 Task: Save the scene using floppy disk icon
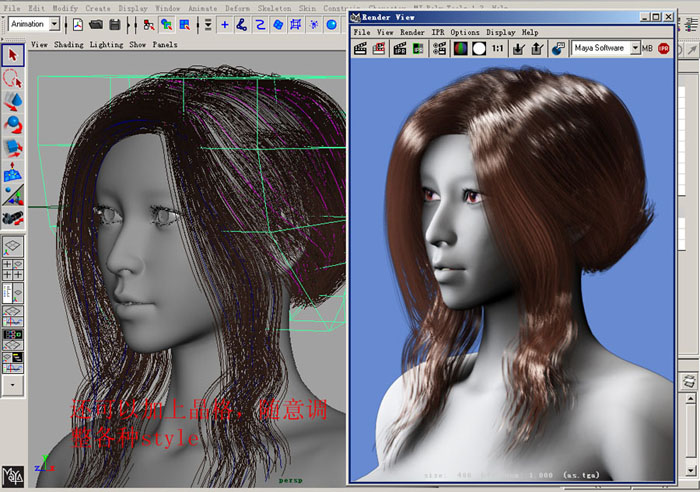[115, 25]
